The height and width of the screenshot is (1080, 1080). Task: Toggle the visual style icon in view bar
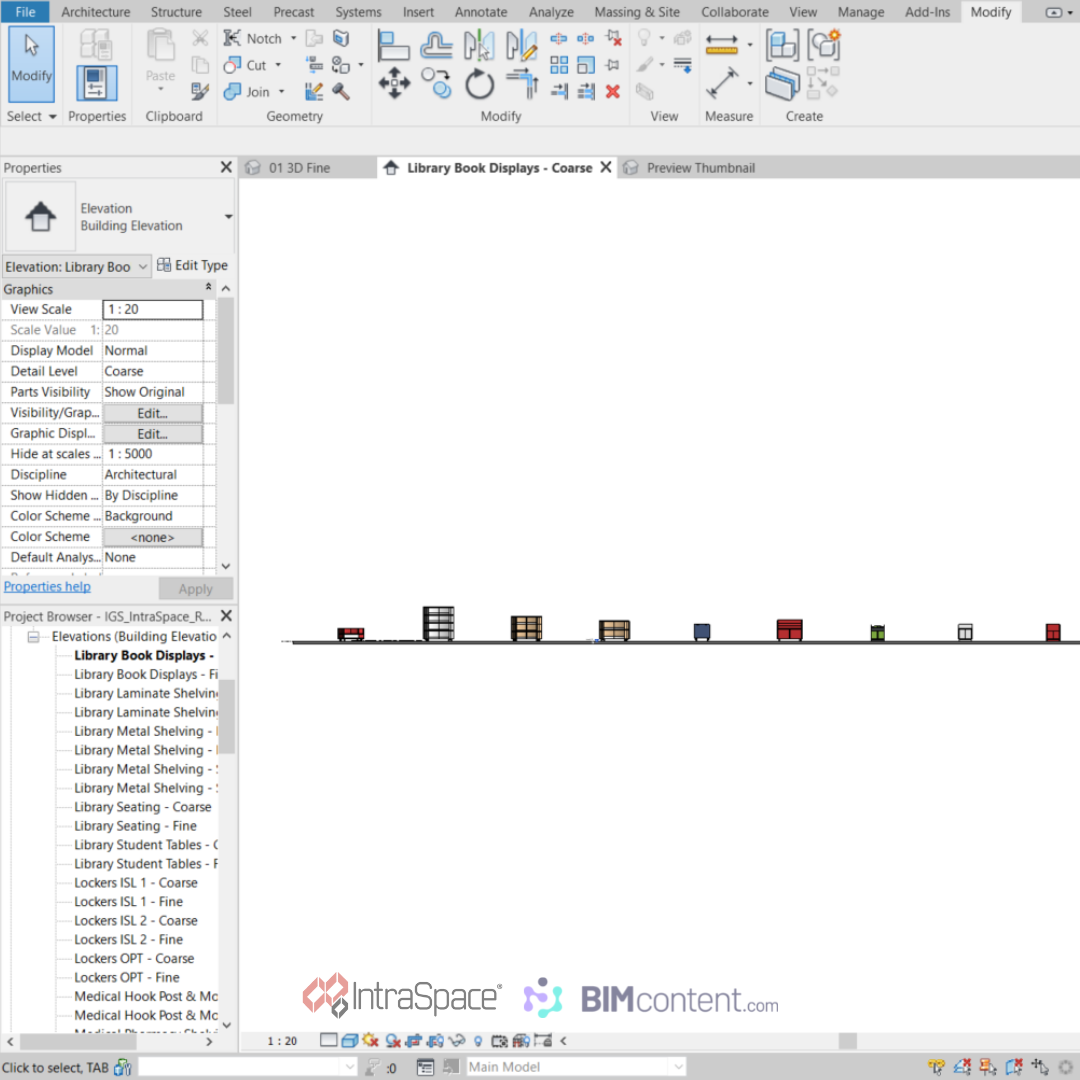[x=350, y=1040]
